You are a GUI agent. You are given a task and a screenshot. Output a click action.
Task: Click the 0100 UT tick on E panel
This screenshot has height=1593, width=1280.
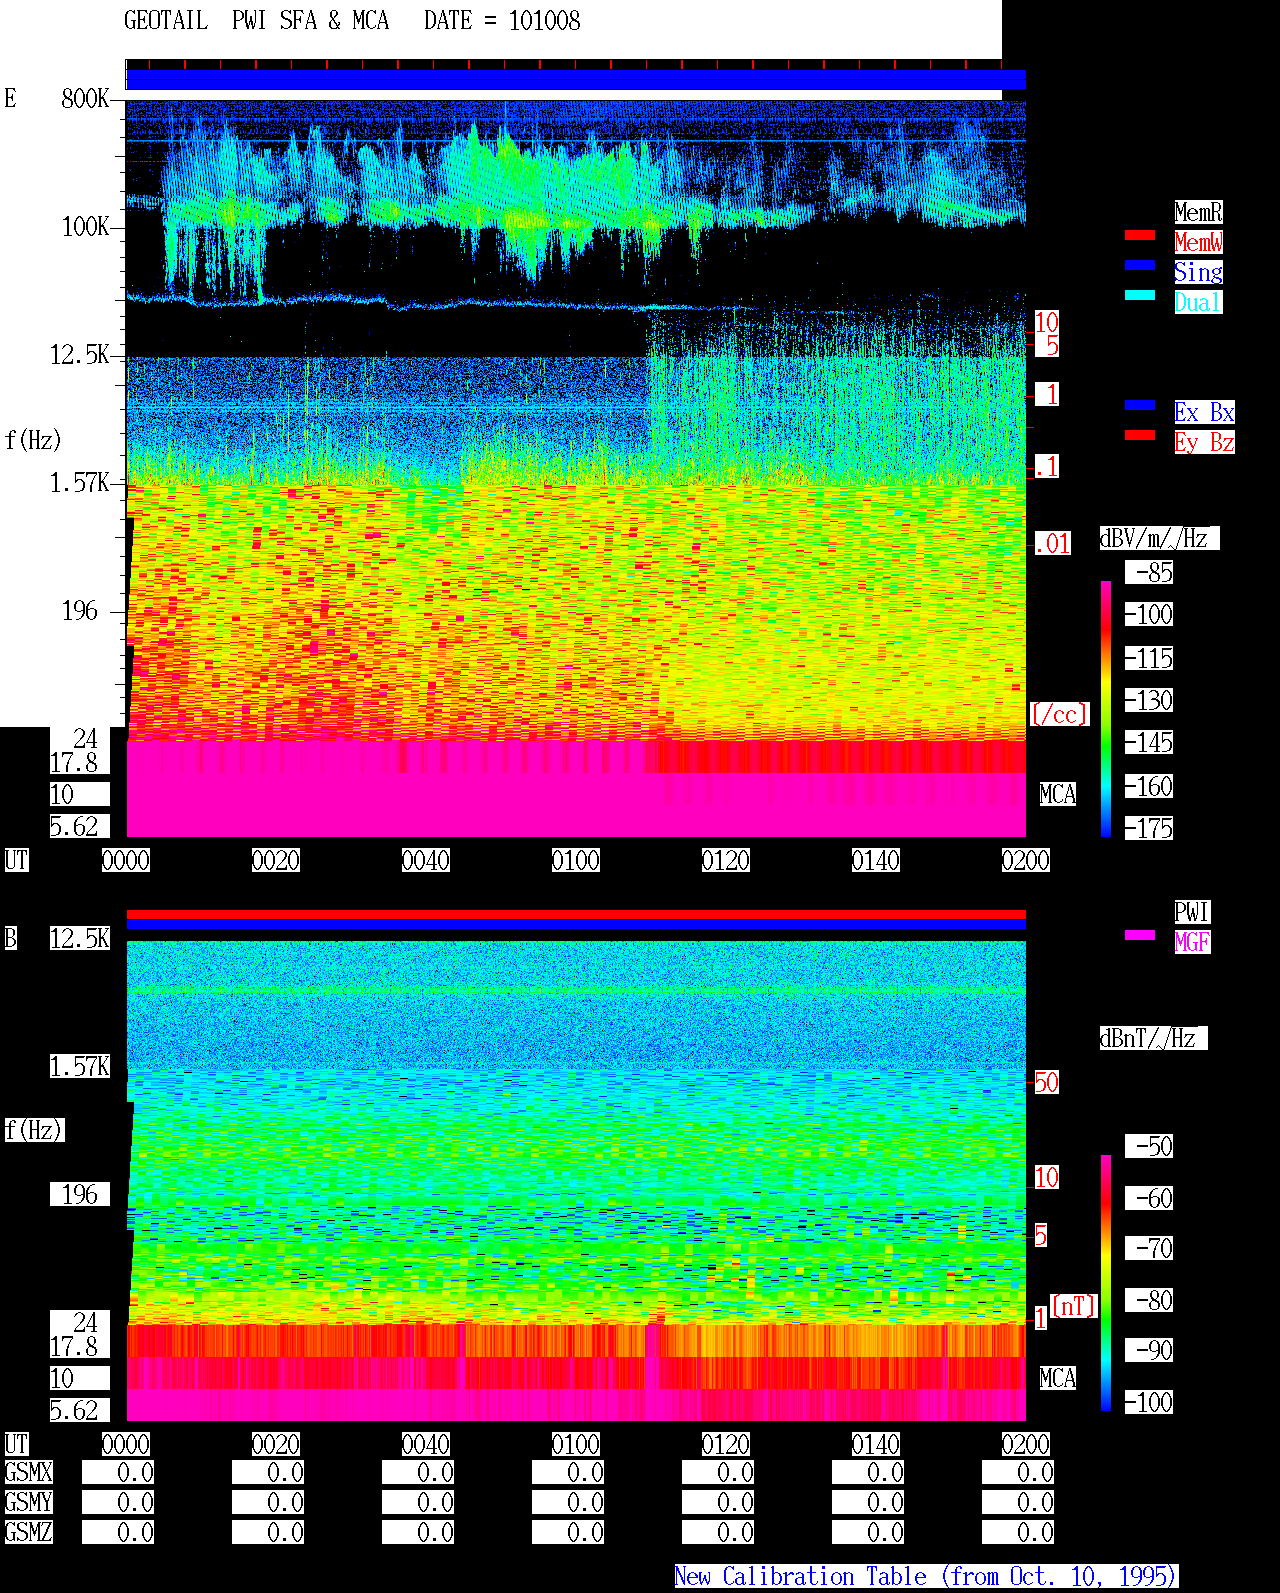coord(576,860)
